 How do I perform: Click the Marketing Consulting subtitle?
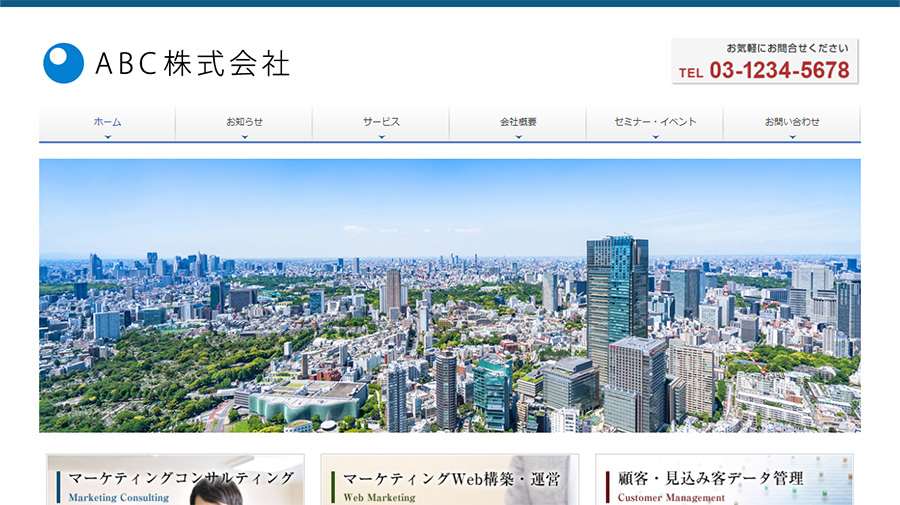[119, 498]
